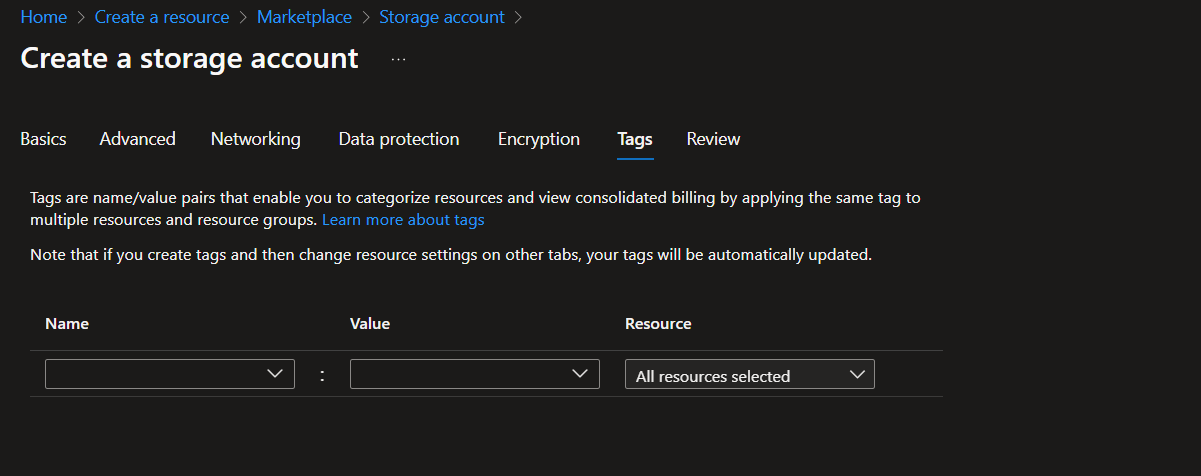Click the Value field chevron arrow
Viewport: 1201px width, 476px height.
(580, 374)
